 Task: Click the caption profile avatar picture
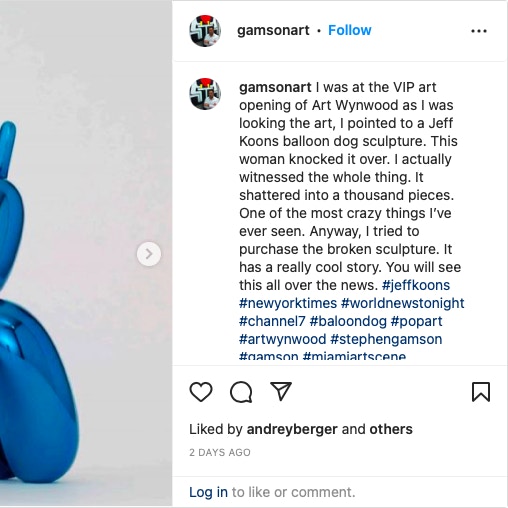tap(205, 94)
